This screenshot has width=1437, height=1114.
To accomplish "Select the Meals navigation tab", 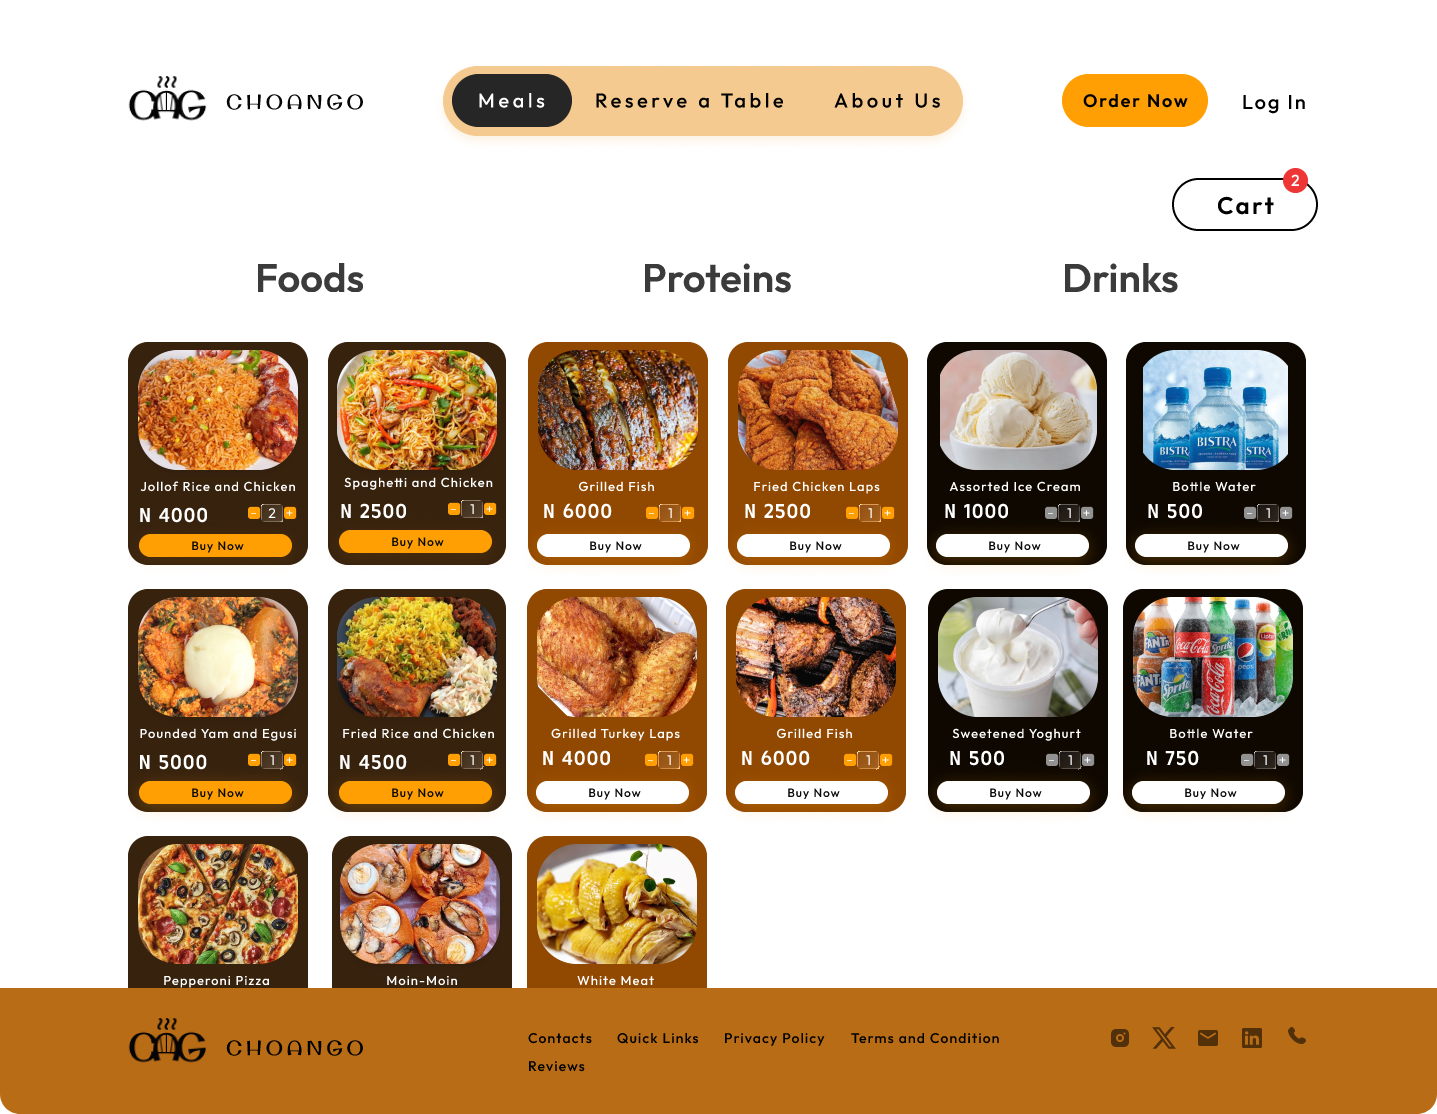I will [512, 101].
